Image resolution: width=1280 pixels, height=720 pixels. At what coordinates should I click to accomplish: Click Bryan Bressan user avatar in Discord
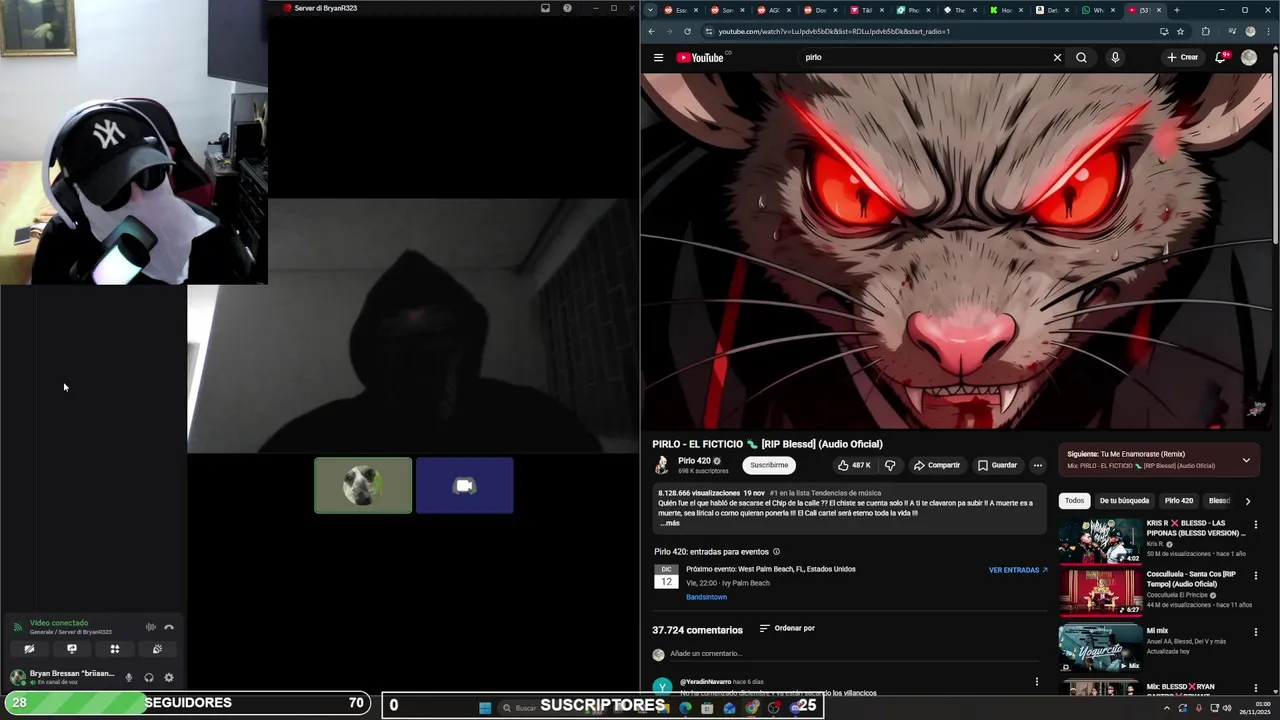point(18,677)
